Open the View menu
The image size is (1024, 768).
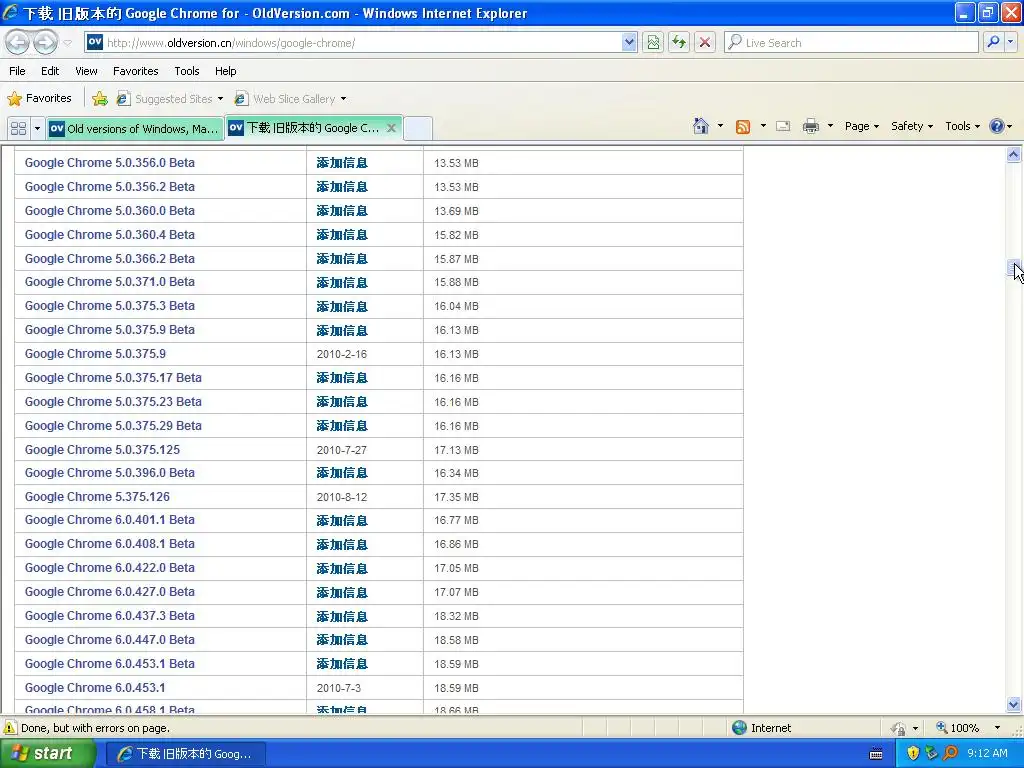click(x=86, y=71)
